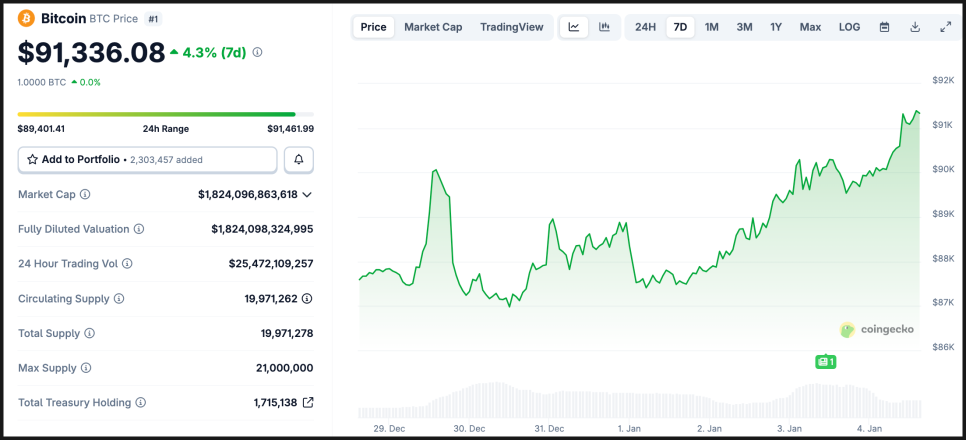Toggle LOG scale on the chart
The width and height of the screenshot is (966, 440).
(x=849, y=27)
